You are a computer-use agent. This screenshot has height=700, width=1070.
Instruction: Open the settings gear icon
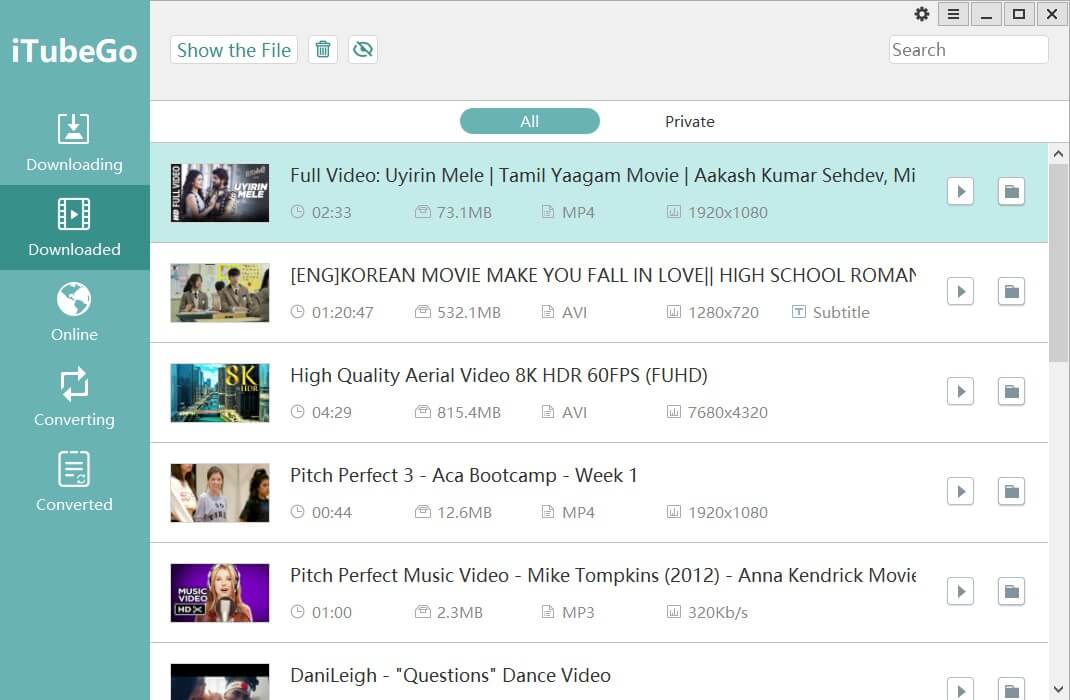[x=922, y=14]
